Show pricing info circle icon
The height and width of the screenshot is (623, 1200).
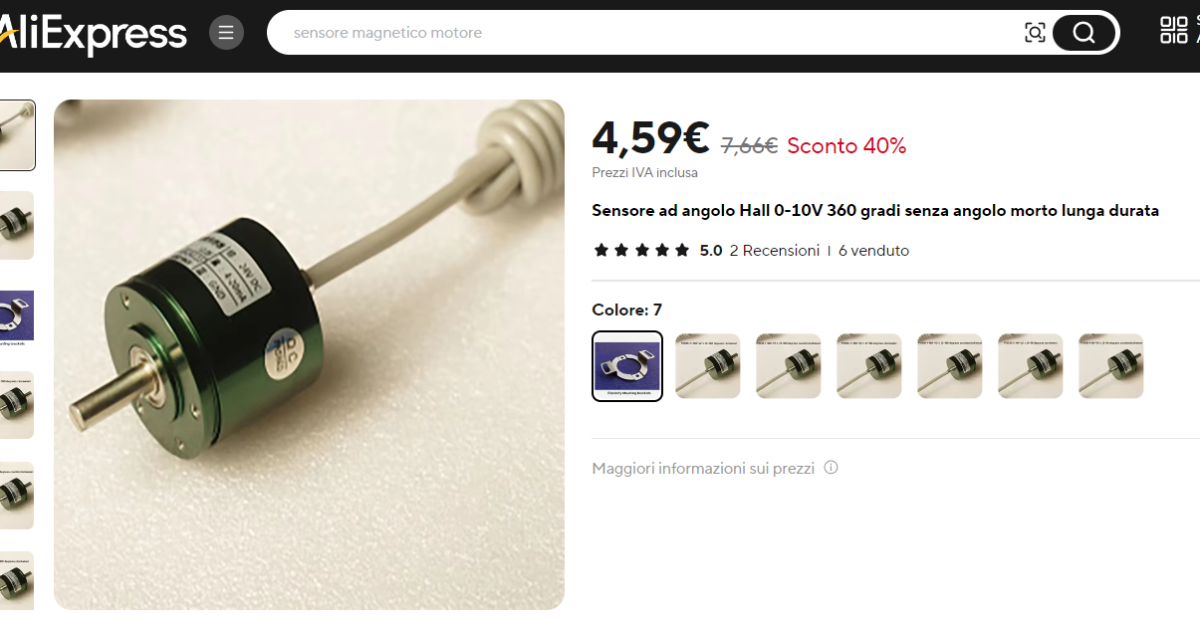click(831, 467)
